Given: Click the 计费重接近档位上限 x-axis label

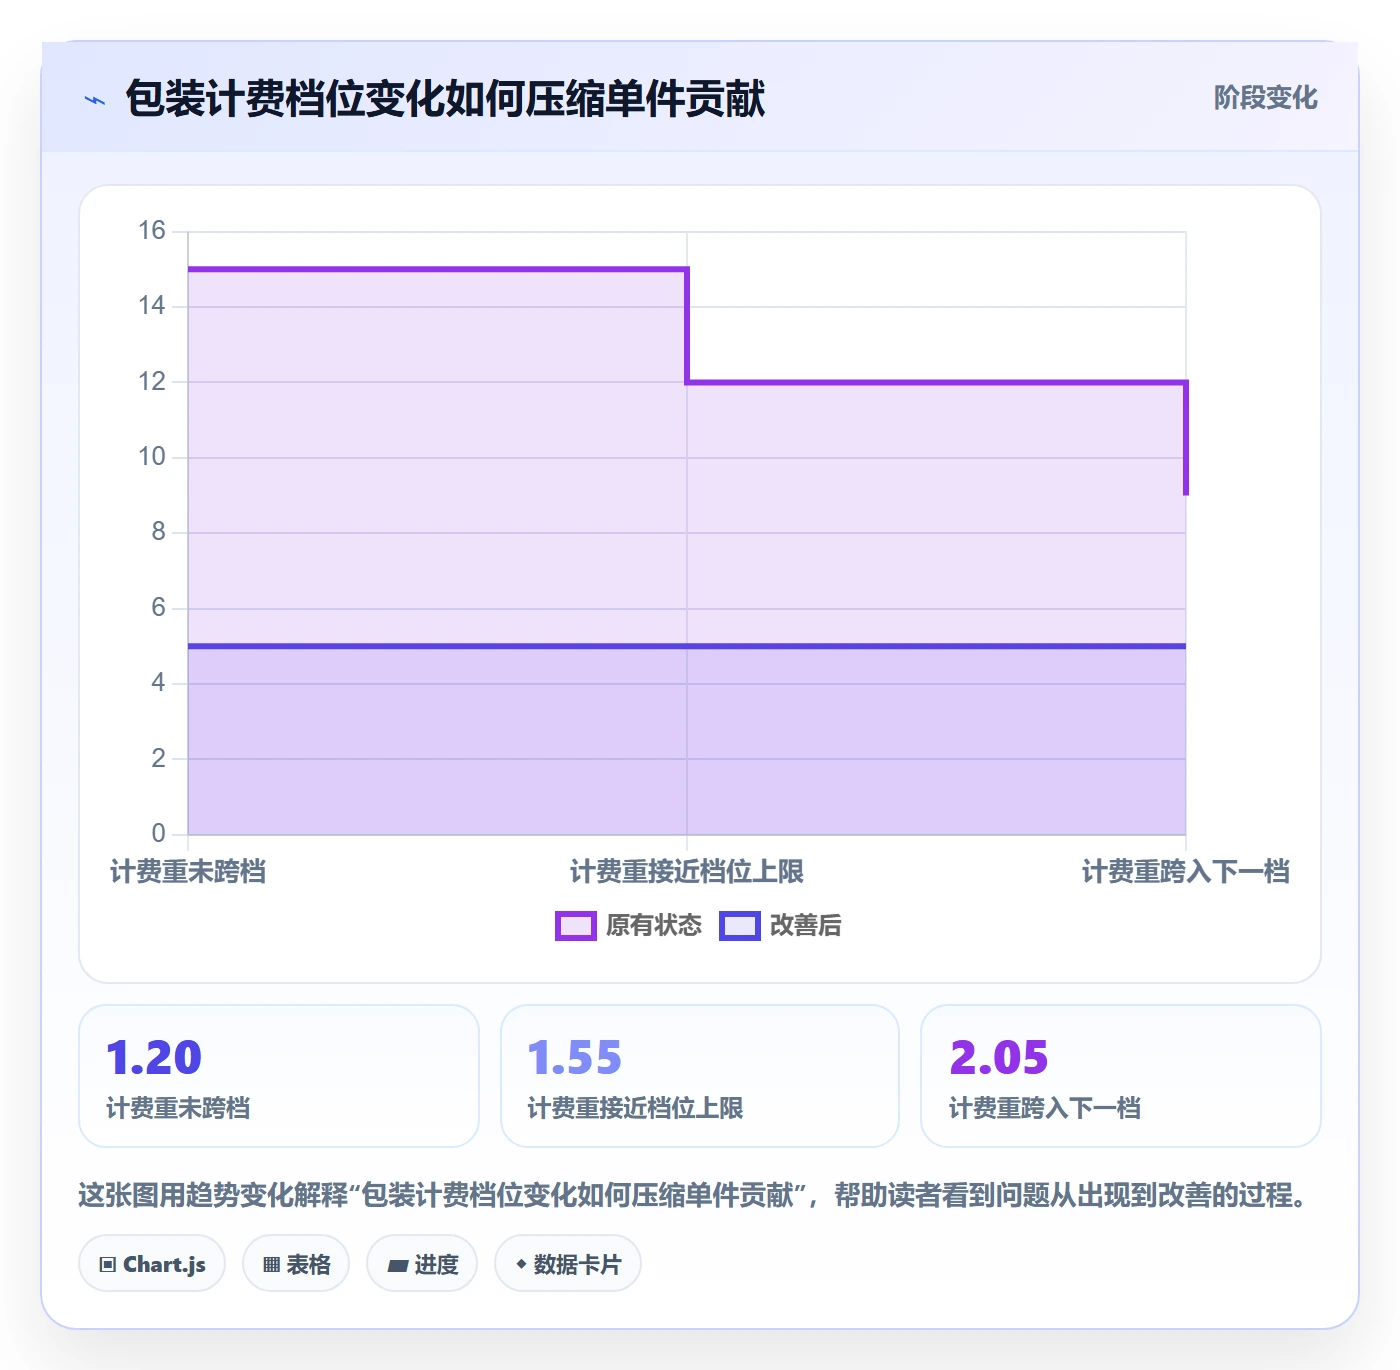Looking at the screenshot, I should click(x=687, y=872).
